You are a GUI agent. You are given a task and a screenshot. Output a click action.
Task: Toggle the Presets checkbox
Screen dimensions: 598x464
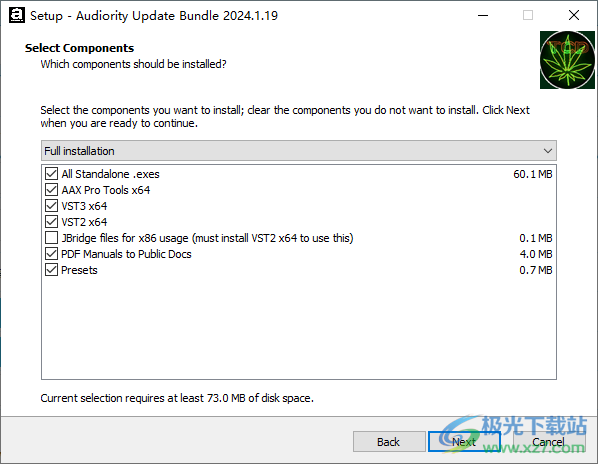coord(51,270)
